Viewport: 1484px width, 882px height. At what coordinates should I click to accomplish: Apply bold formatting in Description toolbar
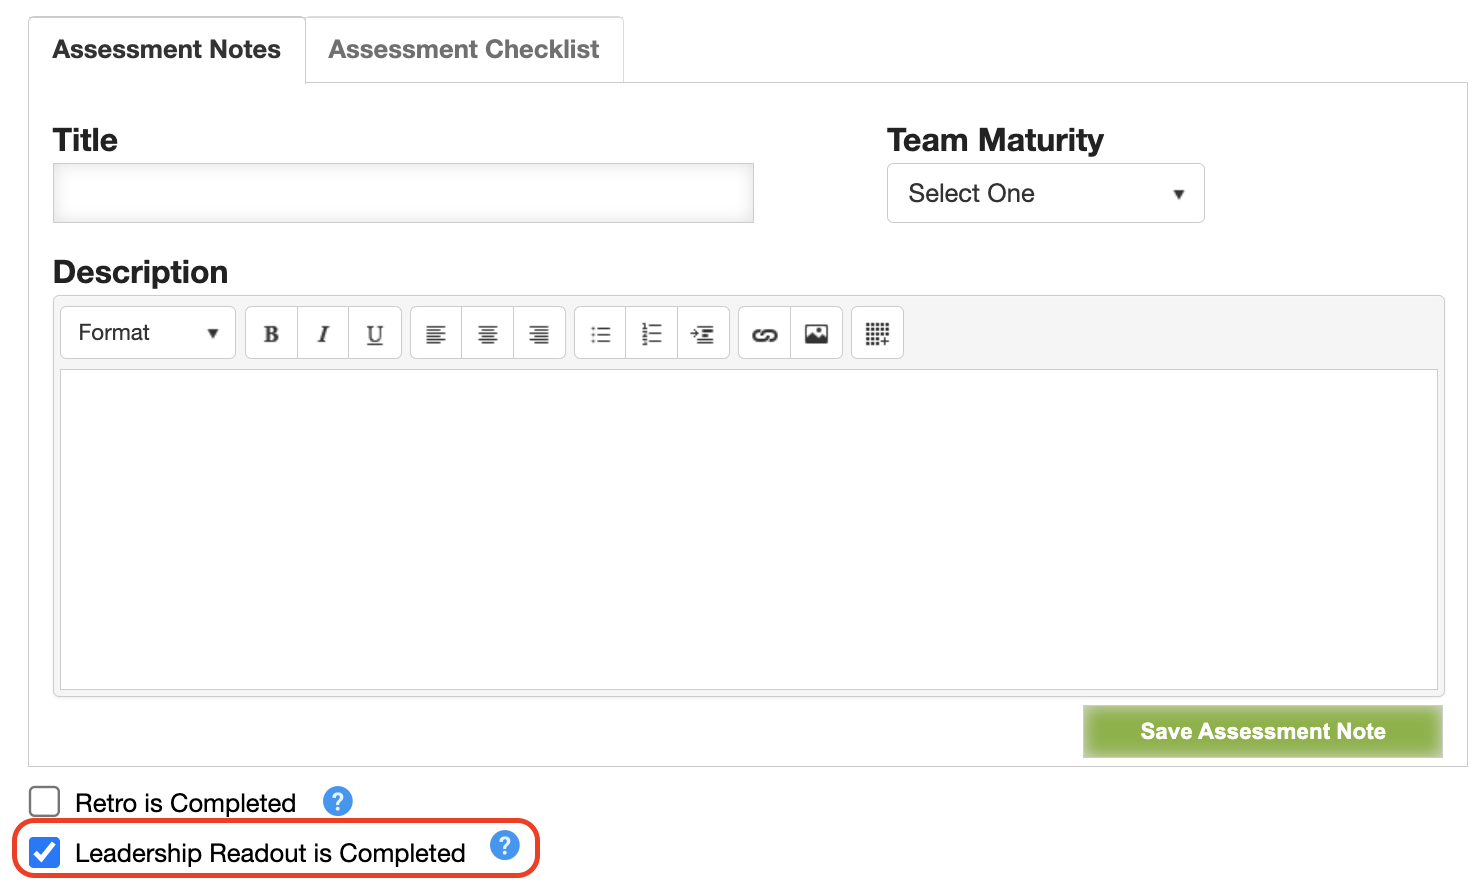pos(271,333)
